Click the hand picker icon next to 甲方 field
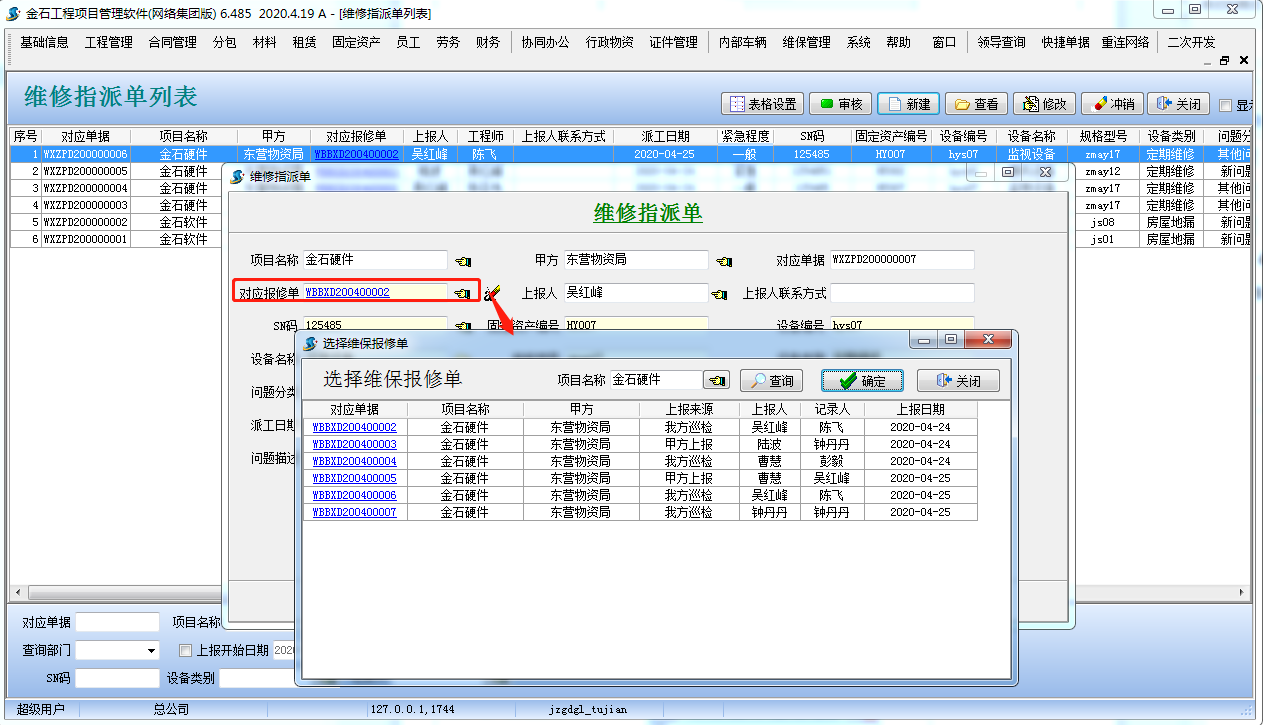 (x=724, y=261)
